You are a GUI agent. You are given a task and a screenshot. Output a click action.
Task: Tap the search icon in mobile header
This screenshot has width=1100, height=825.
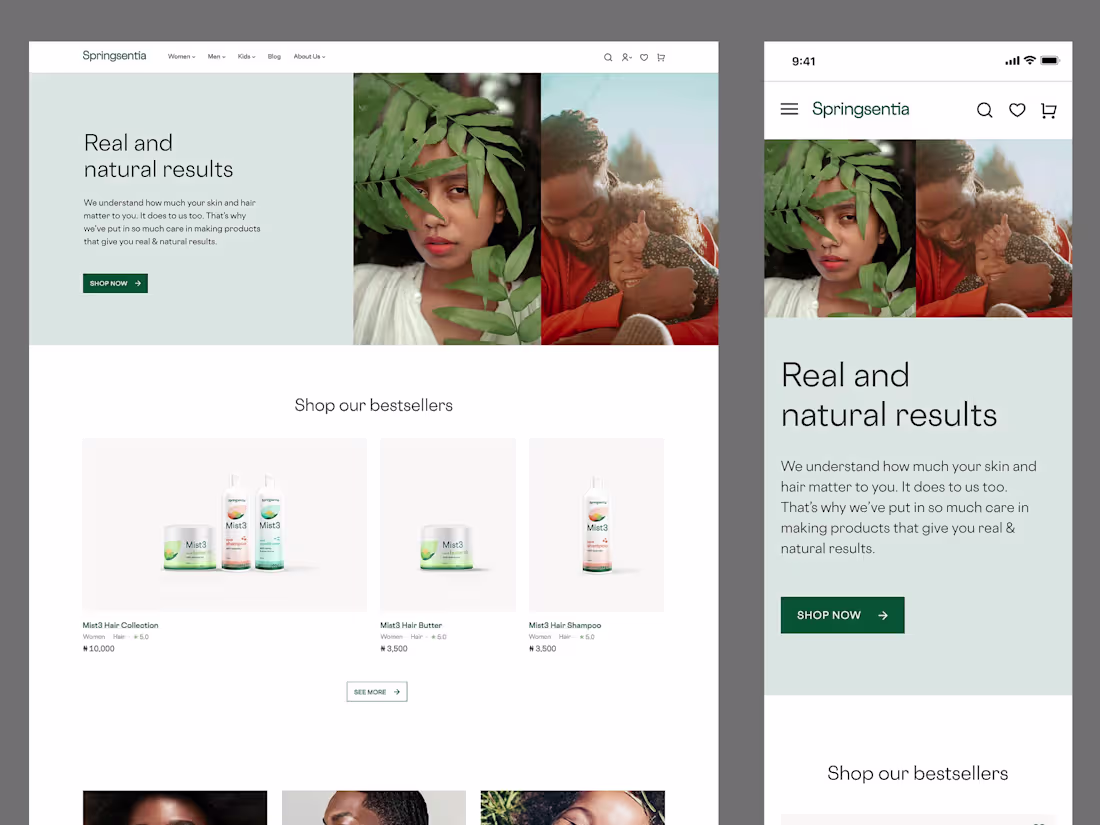click(985, 110)
